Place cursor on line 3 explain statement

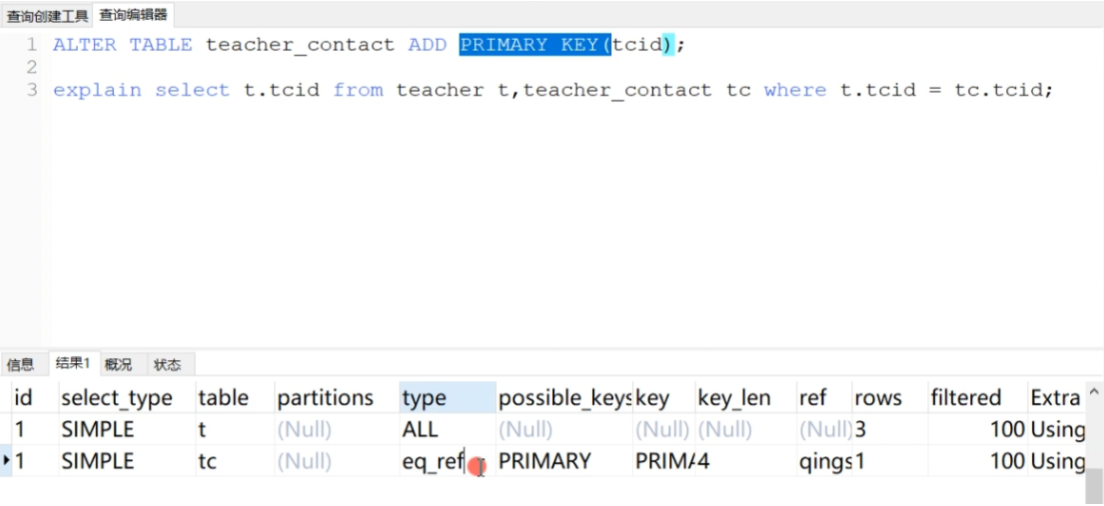(x=553, y=90)
